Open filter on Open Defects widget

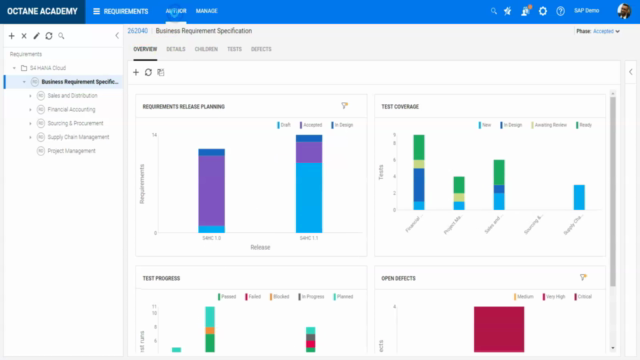(583, 278)
